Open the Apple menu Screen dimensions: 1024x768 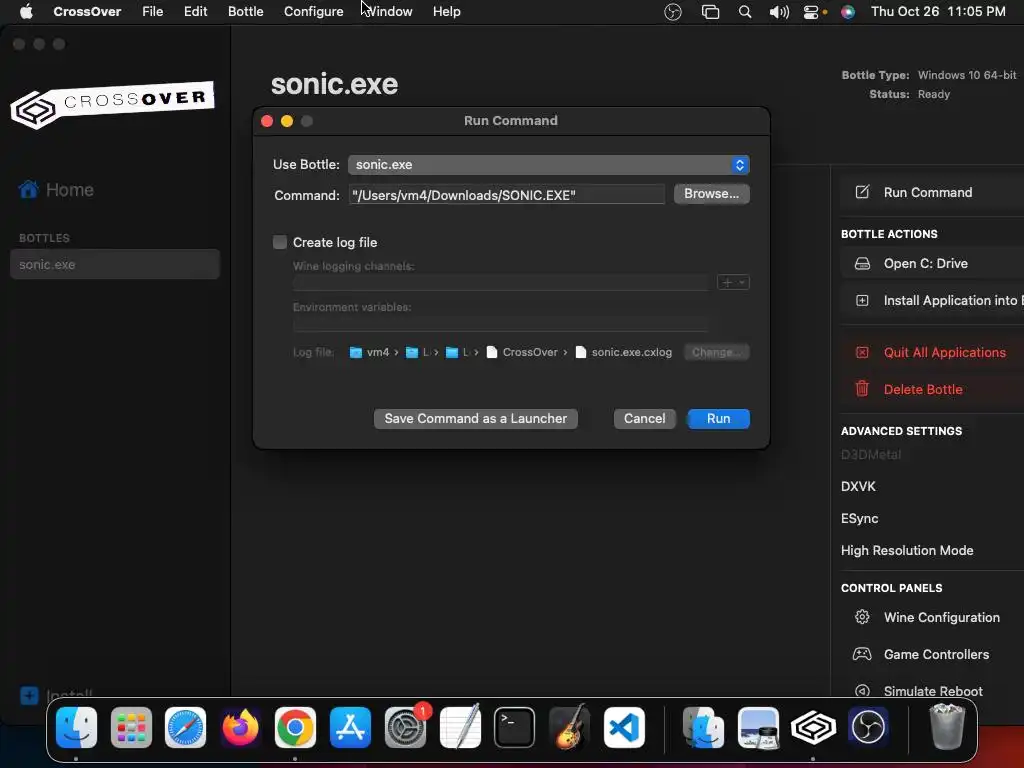tap(26, 12)
